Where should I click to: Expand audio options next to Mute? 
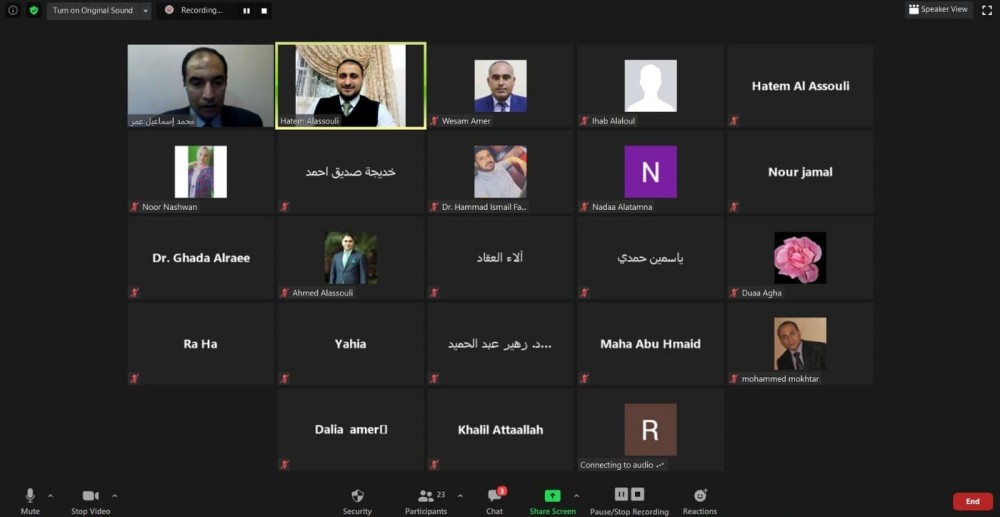tap(50, 495)
